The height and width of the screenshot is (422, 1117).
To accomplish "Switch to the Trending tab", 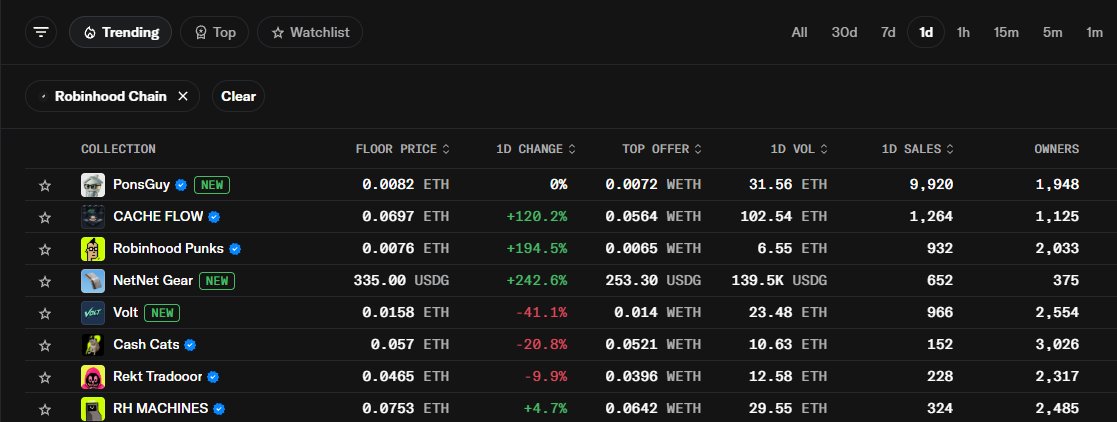I will [120, 32].
